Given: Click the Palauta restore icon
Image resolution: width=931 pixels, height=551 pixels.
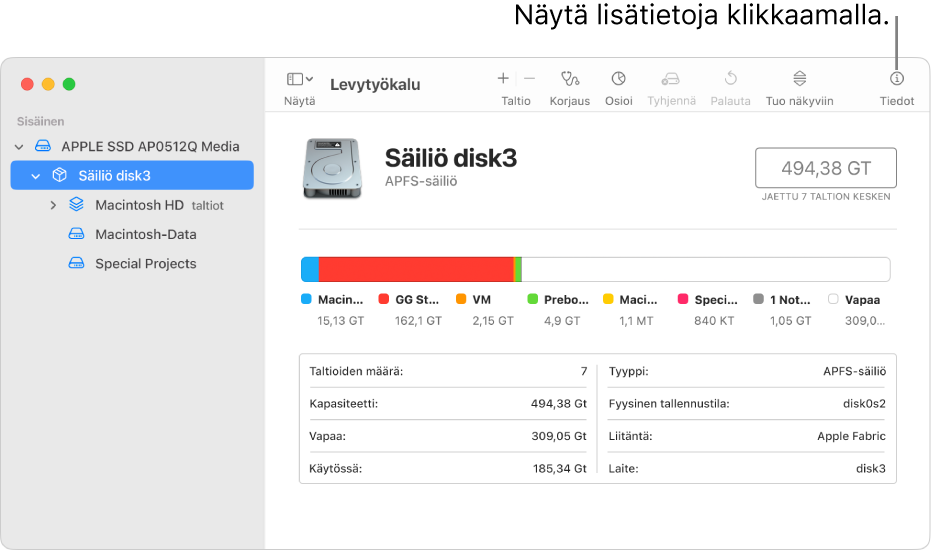Looking at the screenshot, I should click(x=731, y=78).
